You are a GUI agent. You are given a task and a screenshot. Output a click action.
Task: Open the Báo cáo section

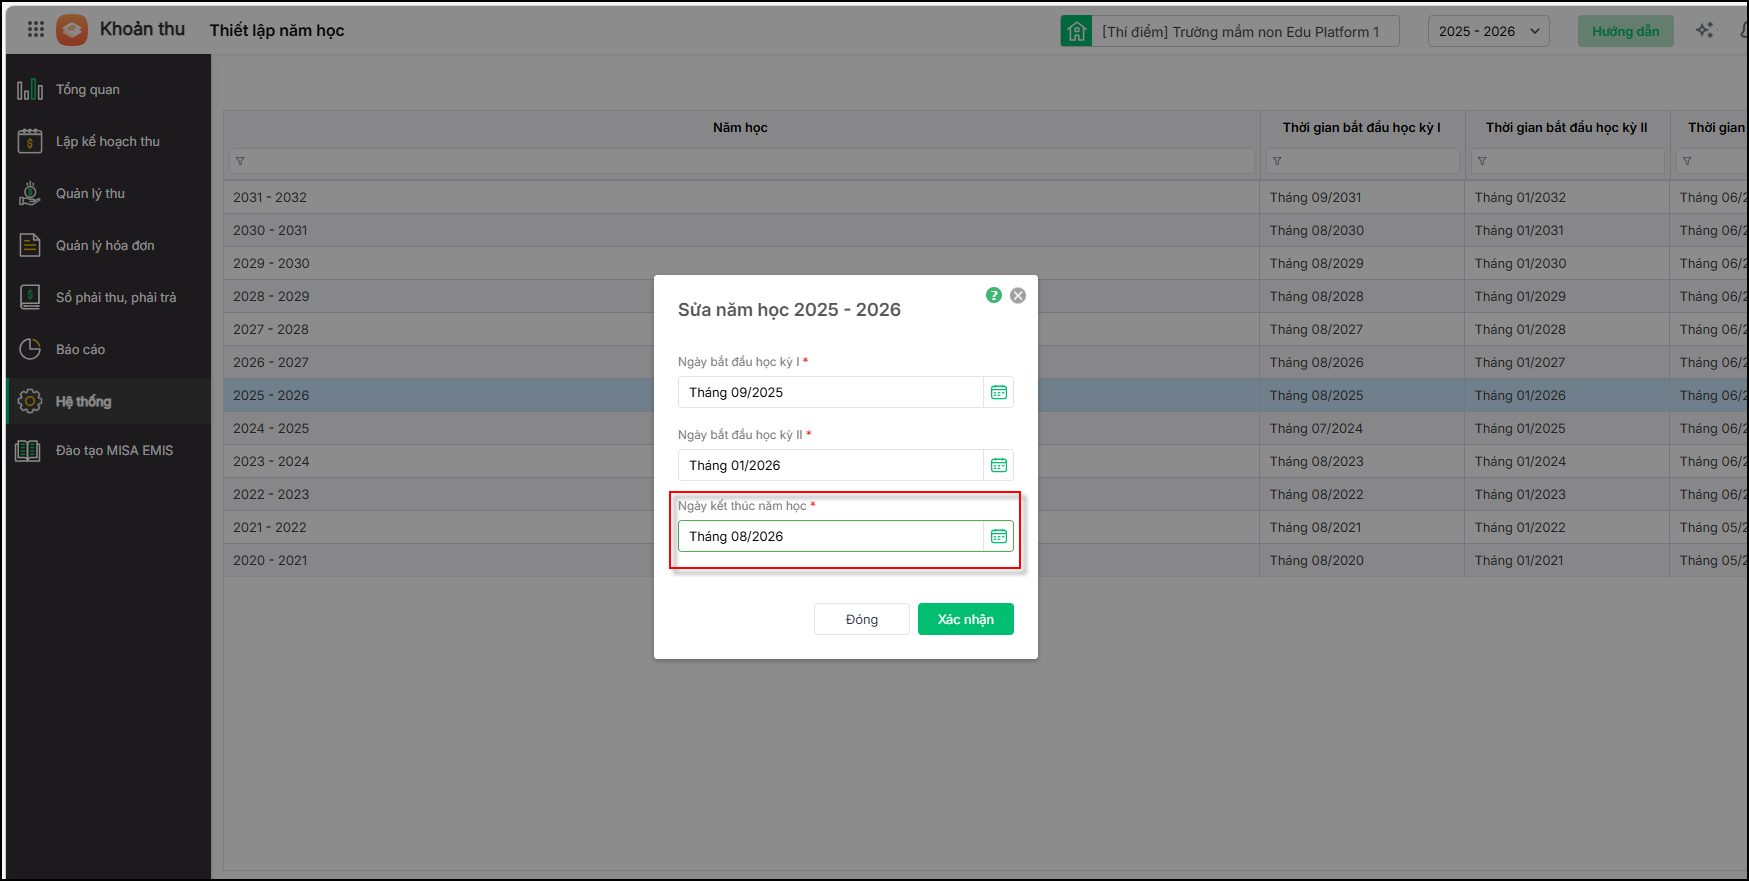(x=108, y=349)
